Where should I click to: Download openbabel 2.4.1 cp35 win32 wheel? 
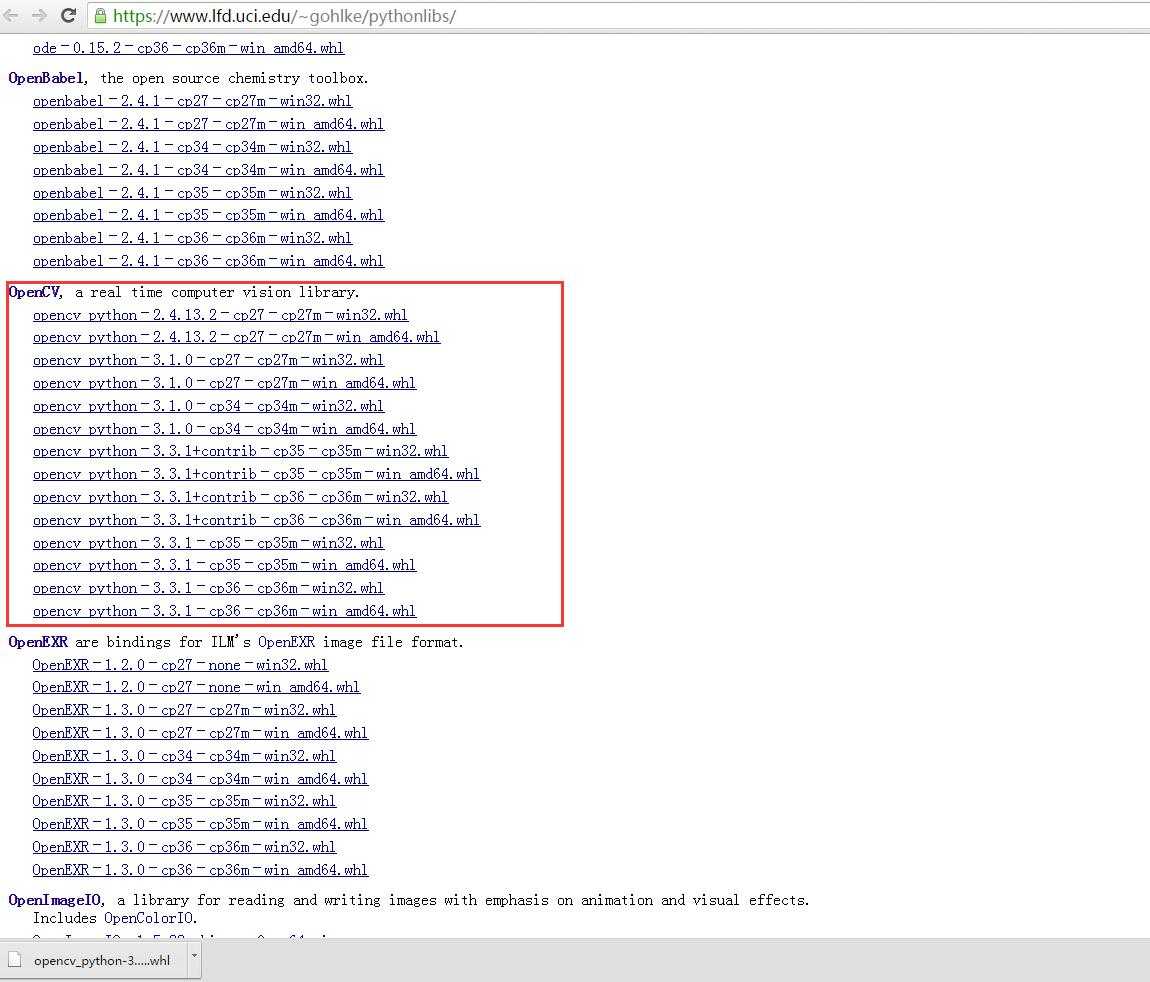point(192,193)
